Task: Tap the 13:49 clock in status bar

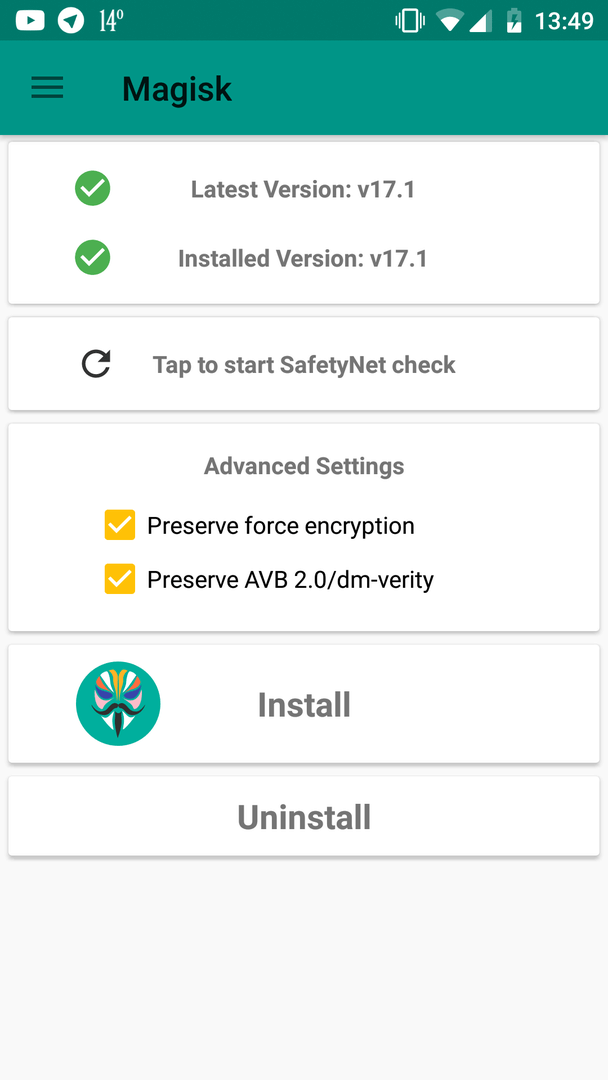Action: [x=564, y=20]
